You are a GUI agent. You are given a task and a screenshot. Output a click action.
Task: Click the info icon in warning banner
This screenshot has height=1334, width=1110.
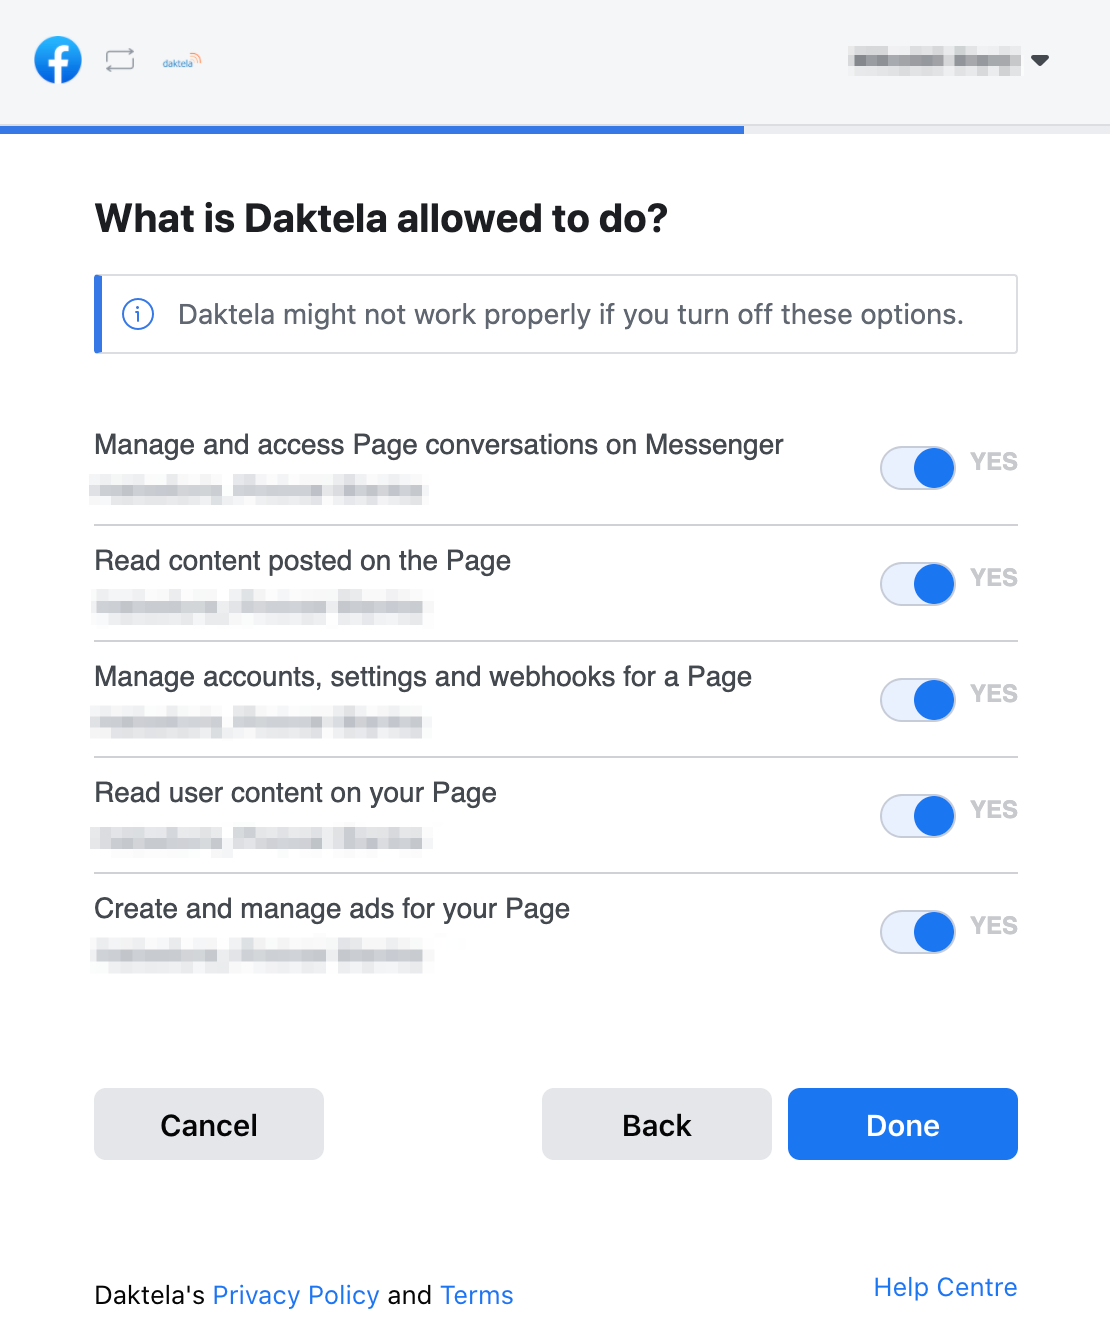138,314
